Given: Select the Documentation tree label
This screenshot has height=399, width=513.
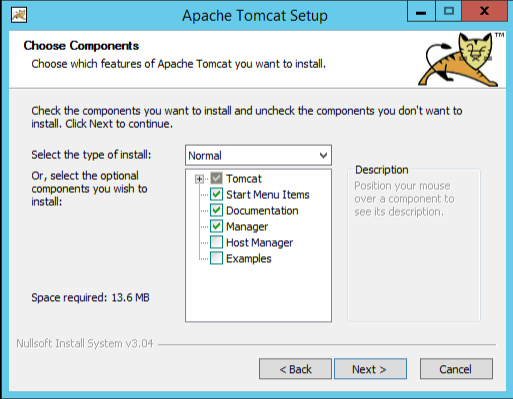Looking at the screenshot, I should [262, 211].
